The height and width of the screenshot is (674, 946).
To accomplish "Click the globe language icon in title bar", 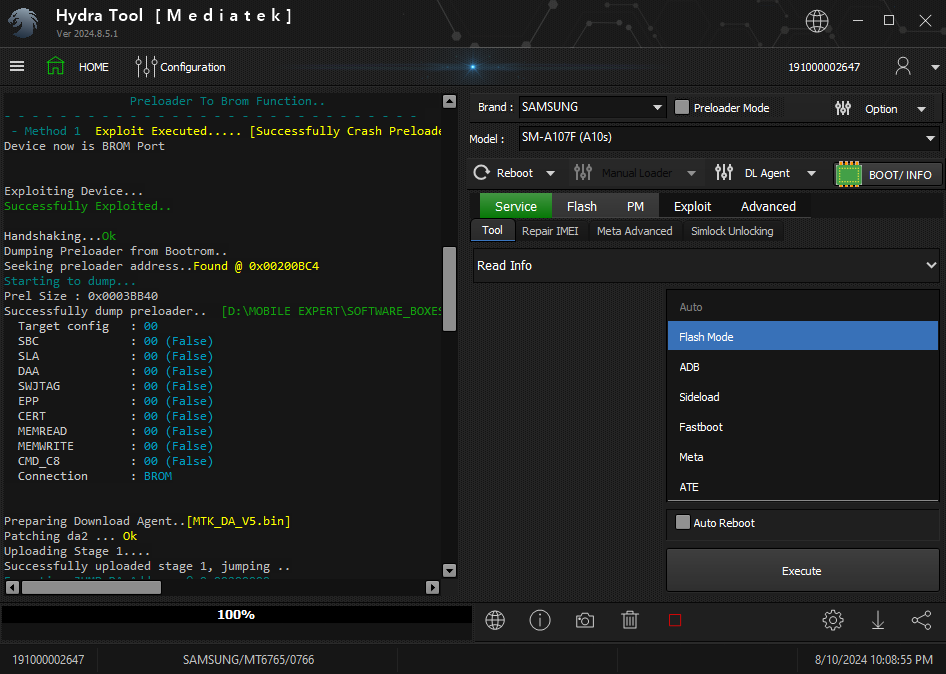I will tap(817, 21).
